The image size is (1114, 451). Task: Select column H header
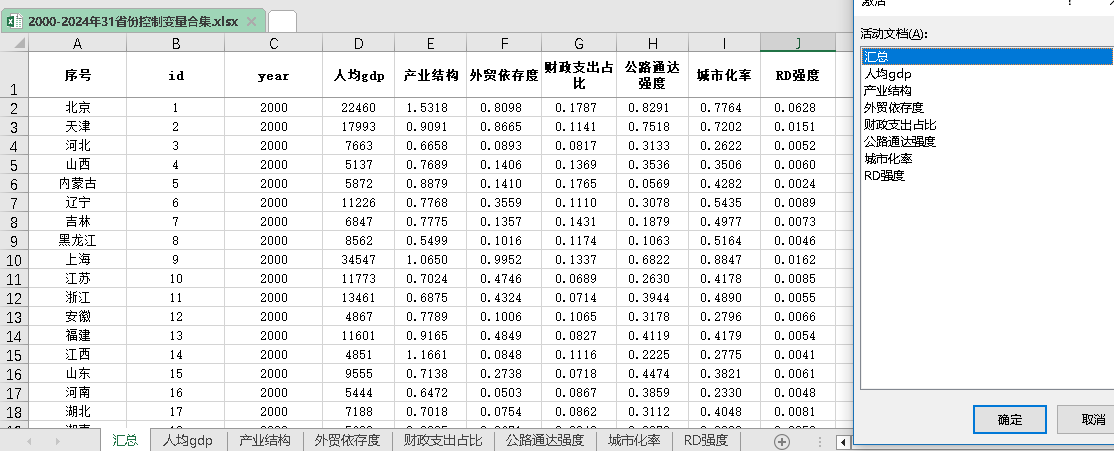point(652,43)
